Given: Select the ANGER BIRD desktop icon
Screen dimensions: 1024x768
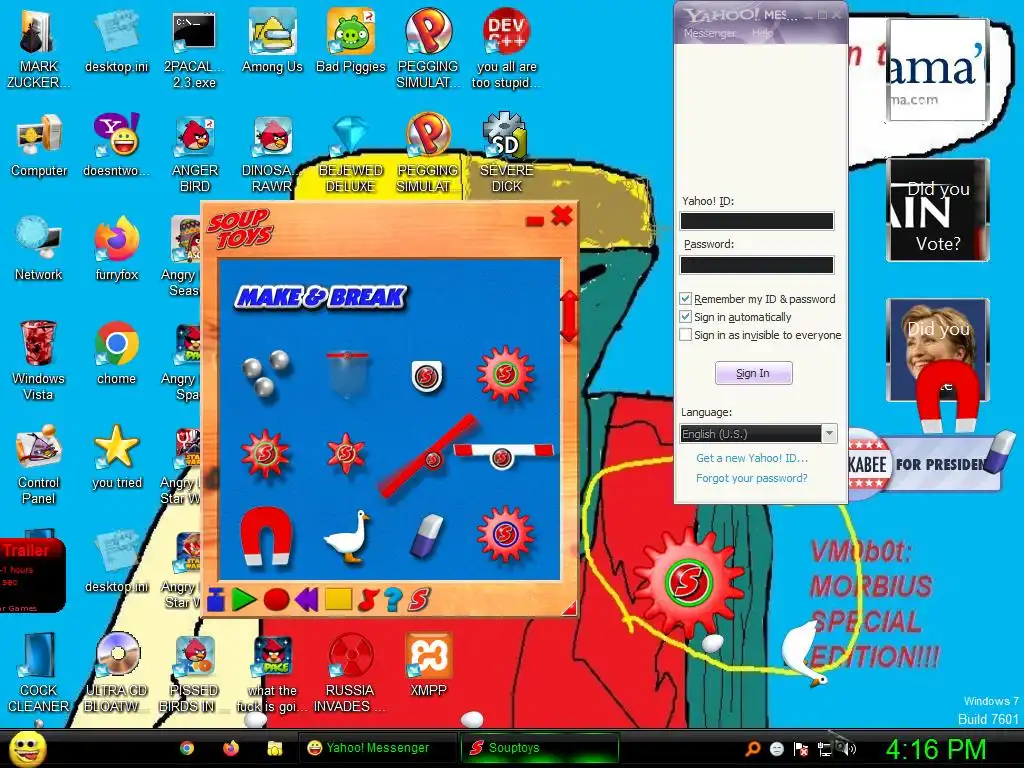Looking at the screenshot, I should (194, 153).
